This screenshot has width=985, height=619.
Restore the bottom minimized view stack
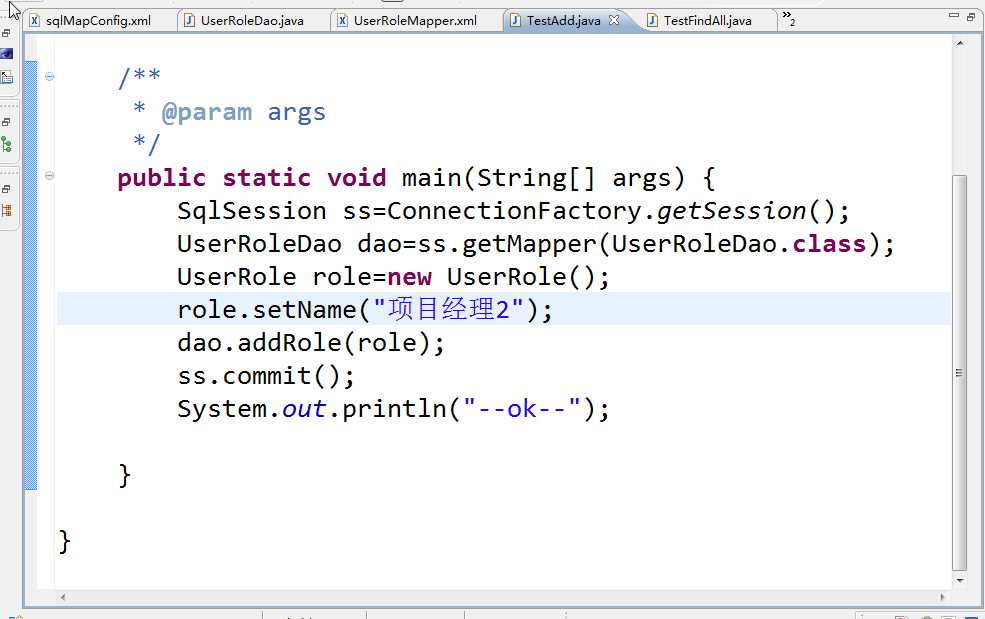pyautogui.click(x=6, y=189)
